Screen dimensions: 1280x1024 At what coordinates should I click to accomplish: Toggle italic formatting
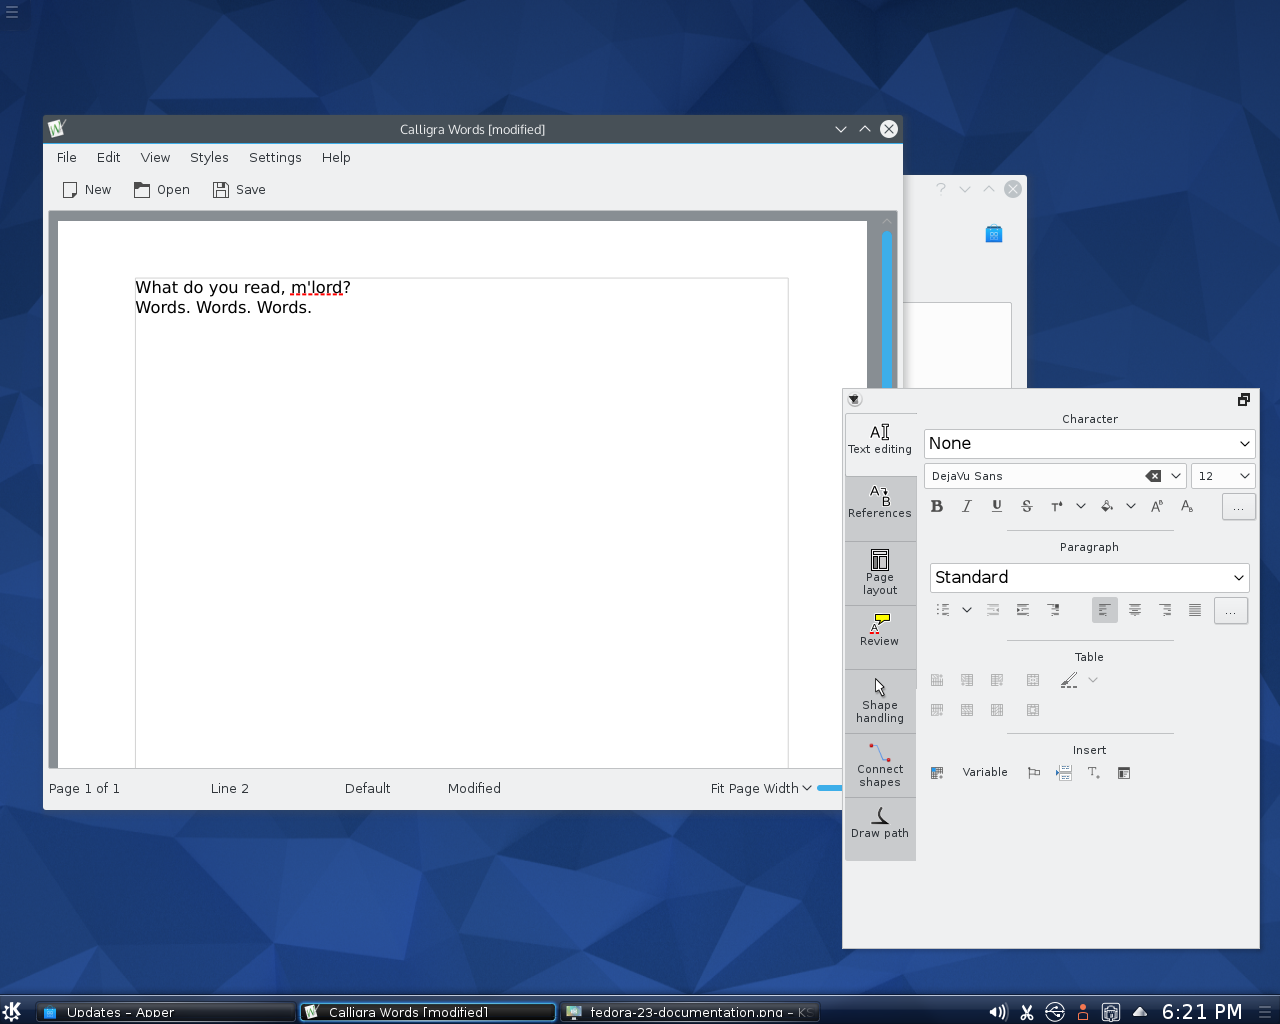[967, 507]
